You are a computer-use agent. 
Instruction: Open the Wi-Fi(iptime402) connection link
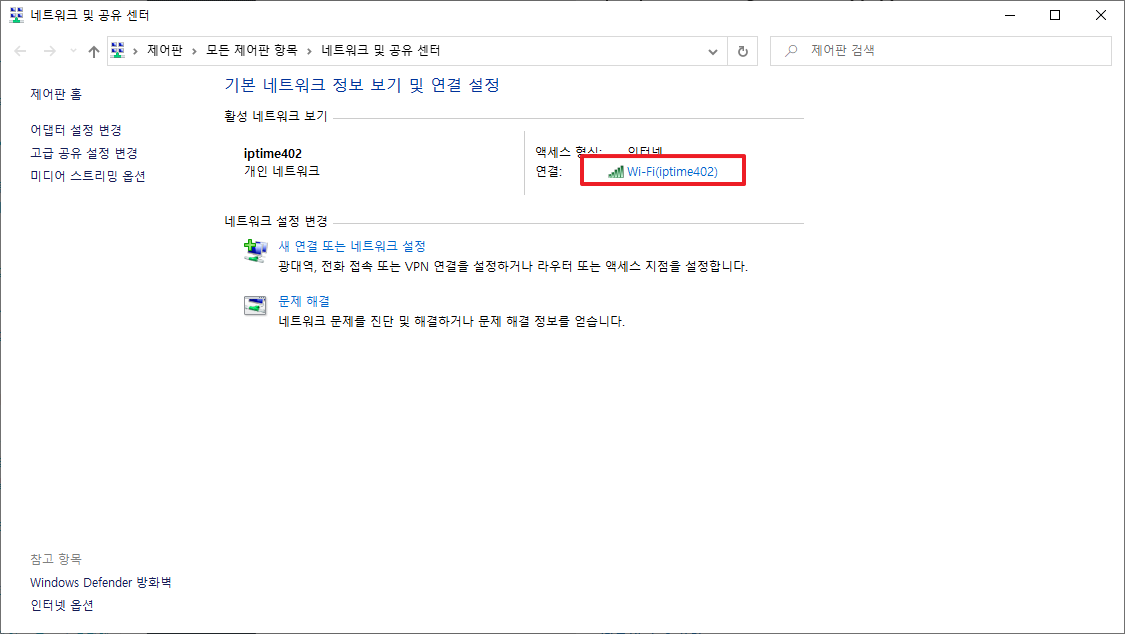pos(672,171)
